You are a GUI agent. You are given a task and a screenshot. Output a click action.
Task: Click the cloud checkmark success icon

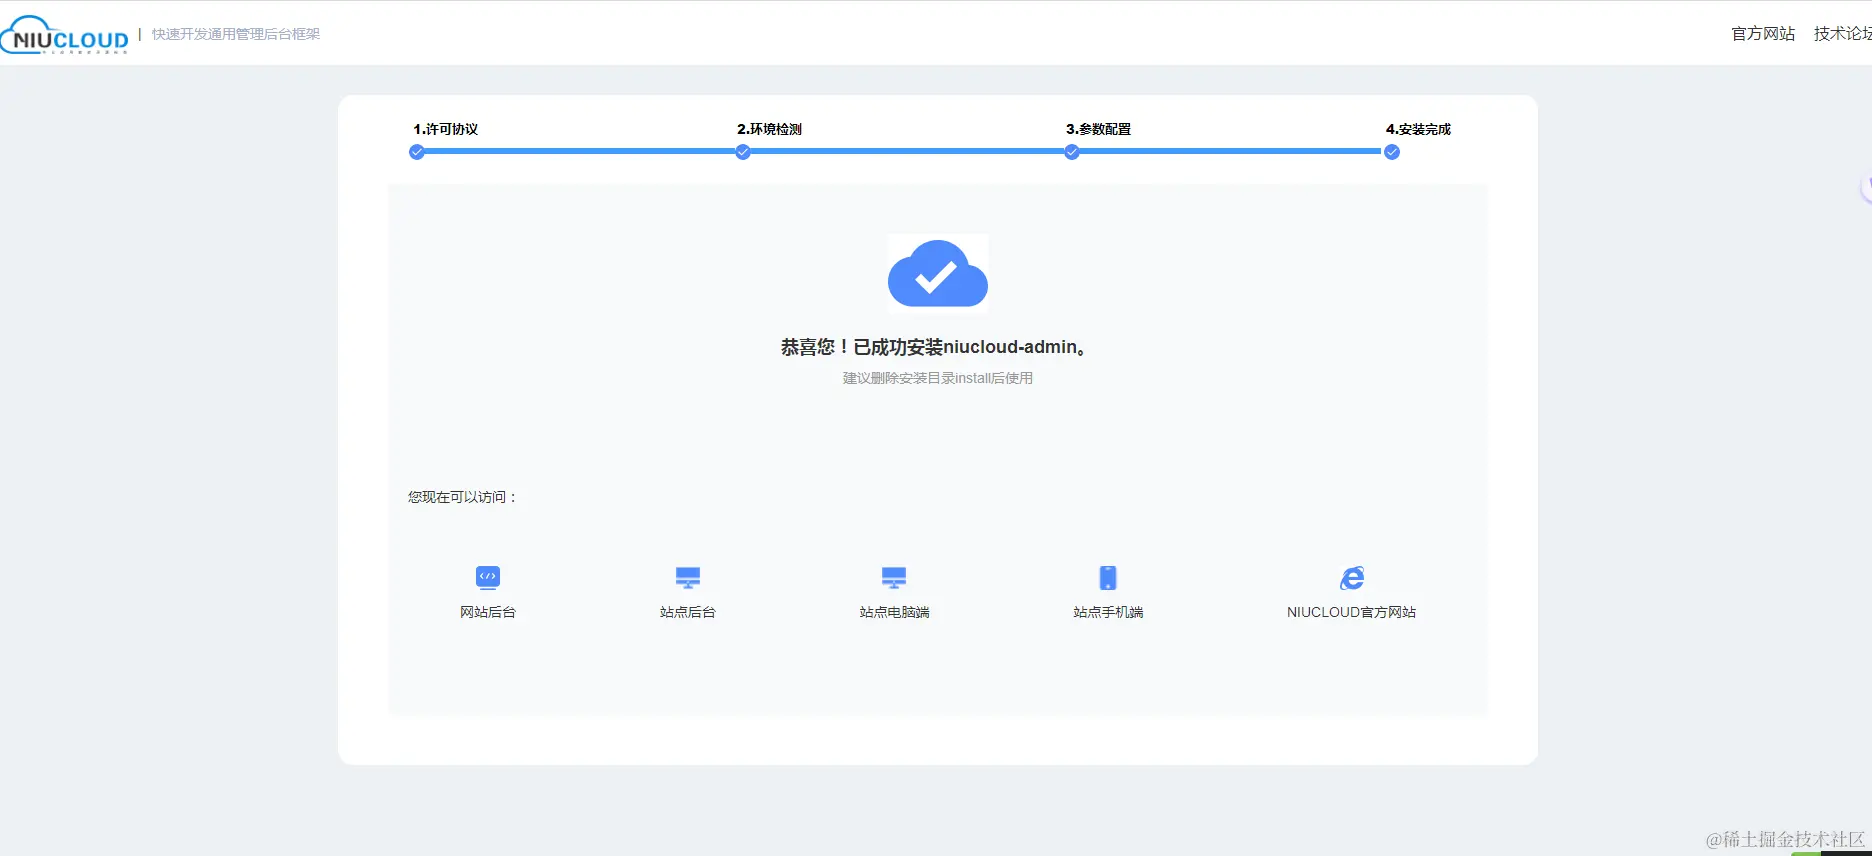938,274
